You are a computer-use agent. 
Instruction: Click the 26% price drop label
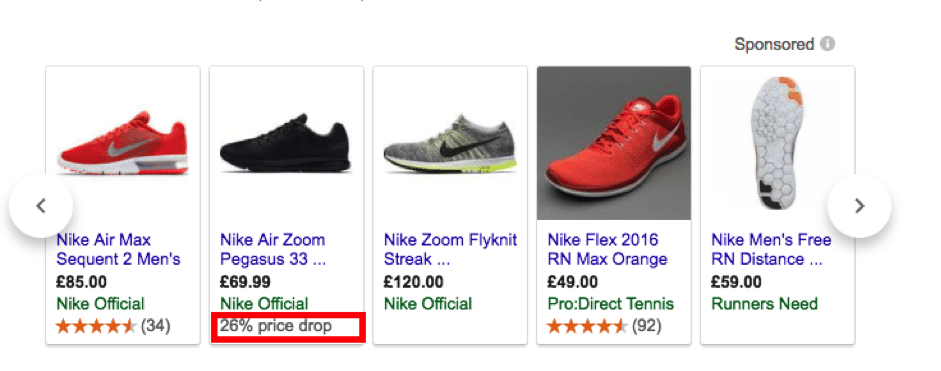coord(276,327)
